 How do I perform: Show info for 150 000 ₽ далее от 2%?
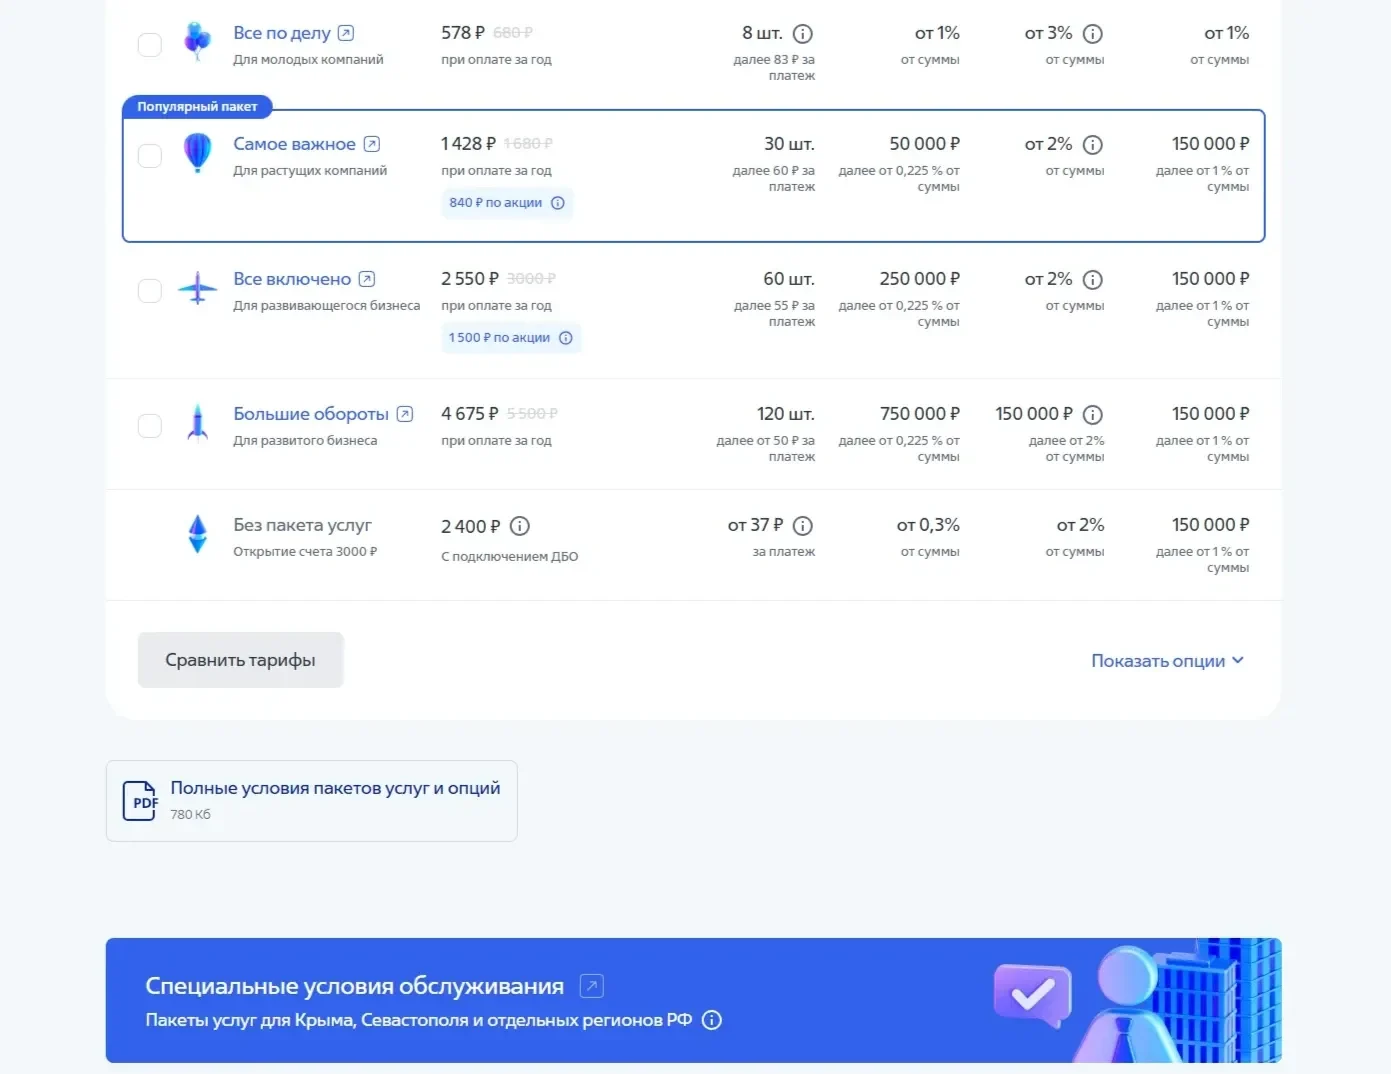click(1093, 415)
